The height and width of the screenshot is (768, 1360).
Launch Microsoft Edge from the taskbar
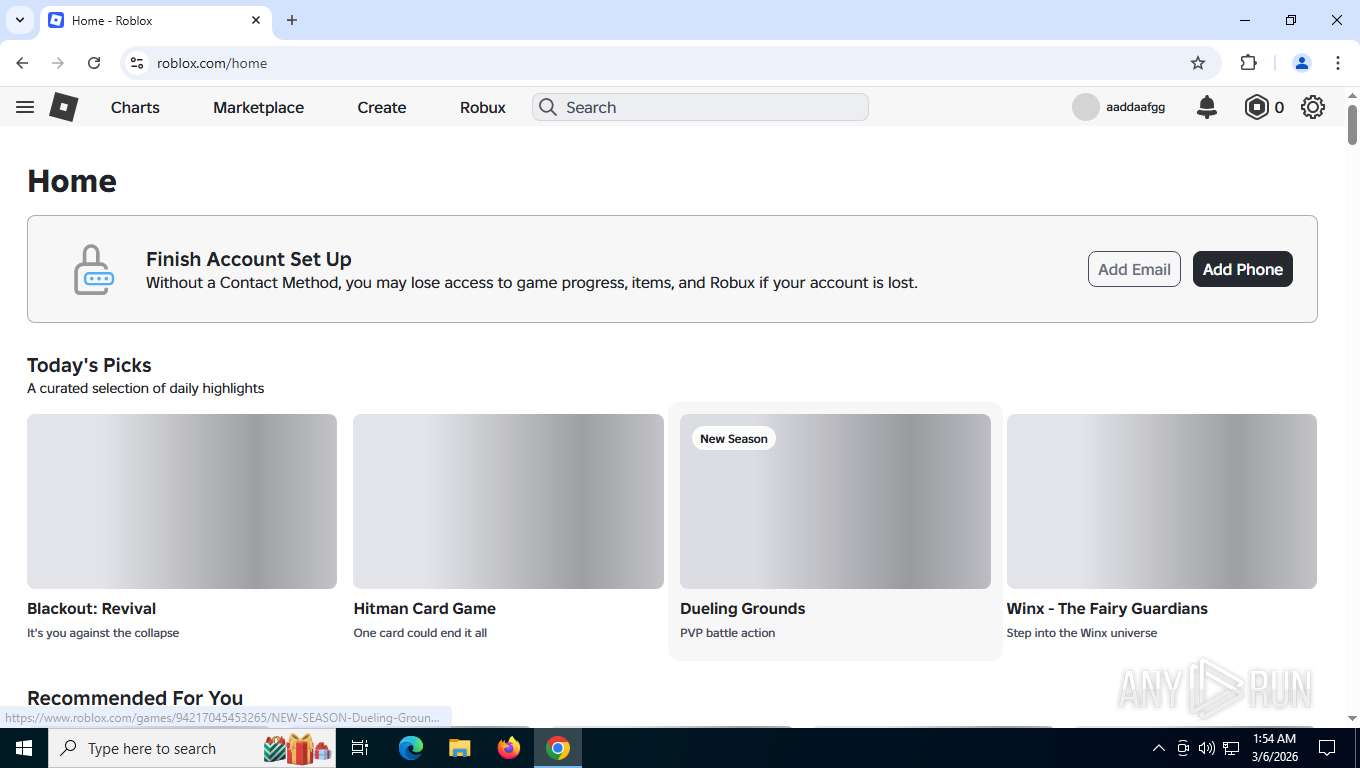pyautogui.click(x=411, y=748)
